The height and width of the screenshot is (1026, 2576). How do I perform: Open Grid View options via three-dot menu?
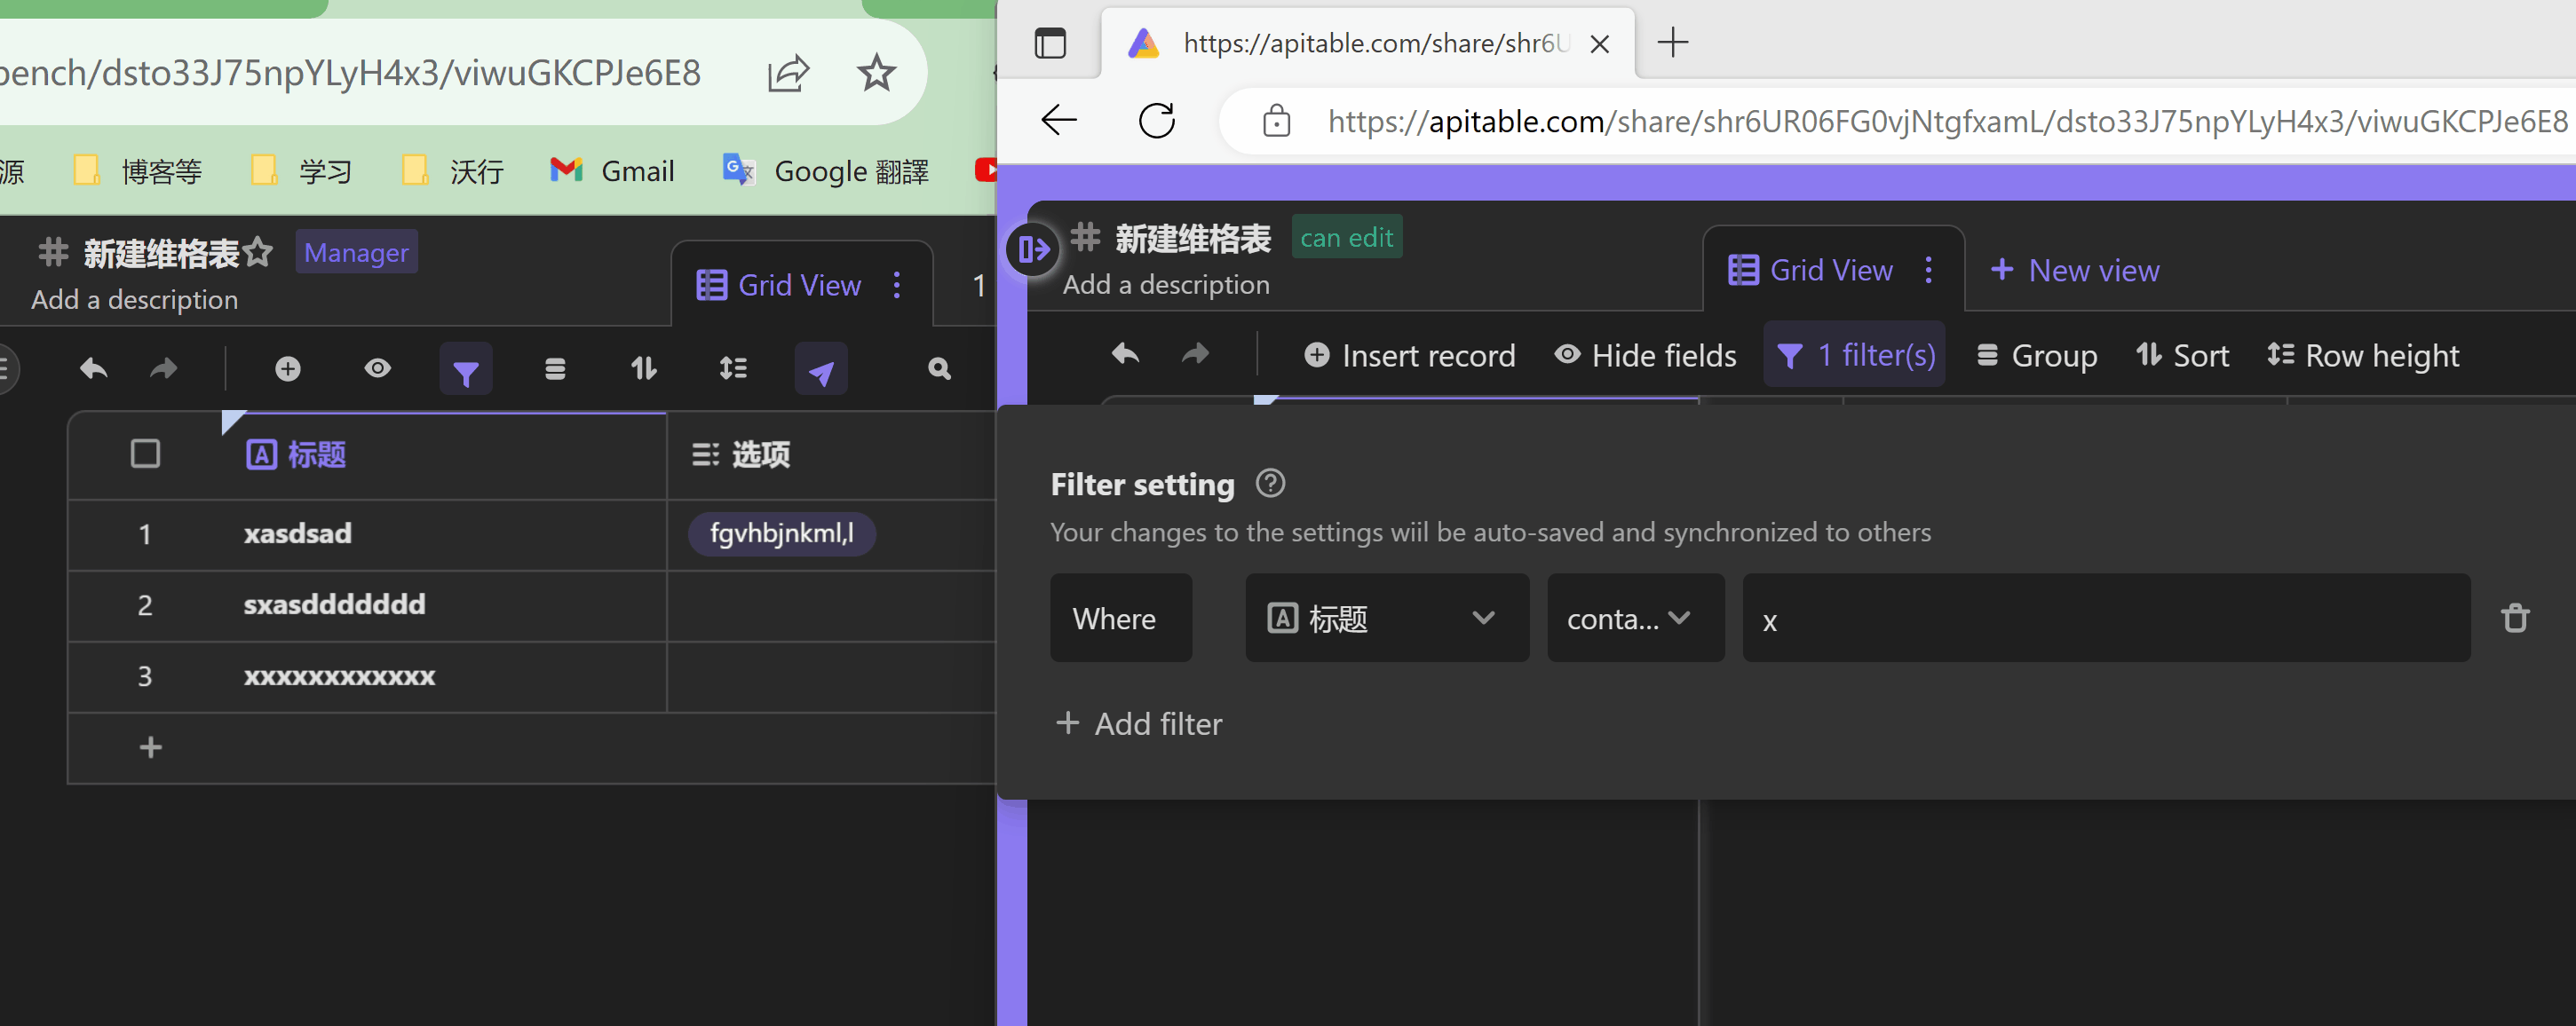click(x=1929, y=269)
